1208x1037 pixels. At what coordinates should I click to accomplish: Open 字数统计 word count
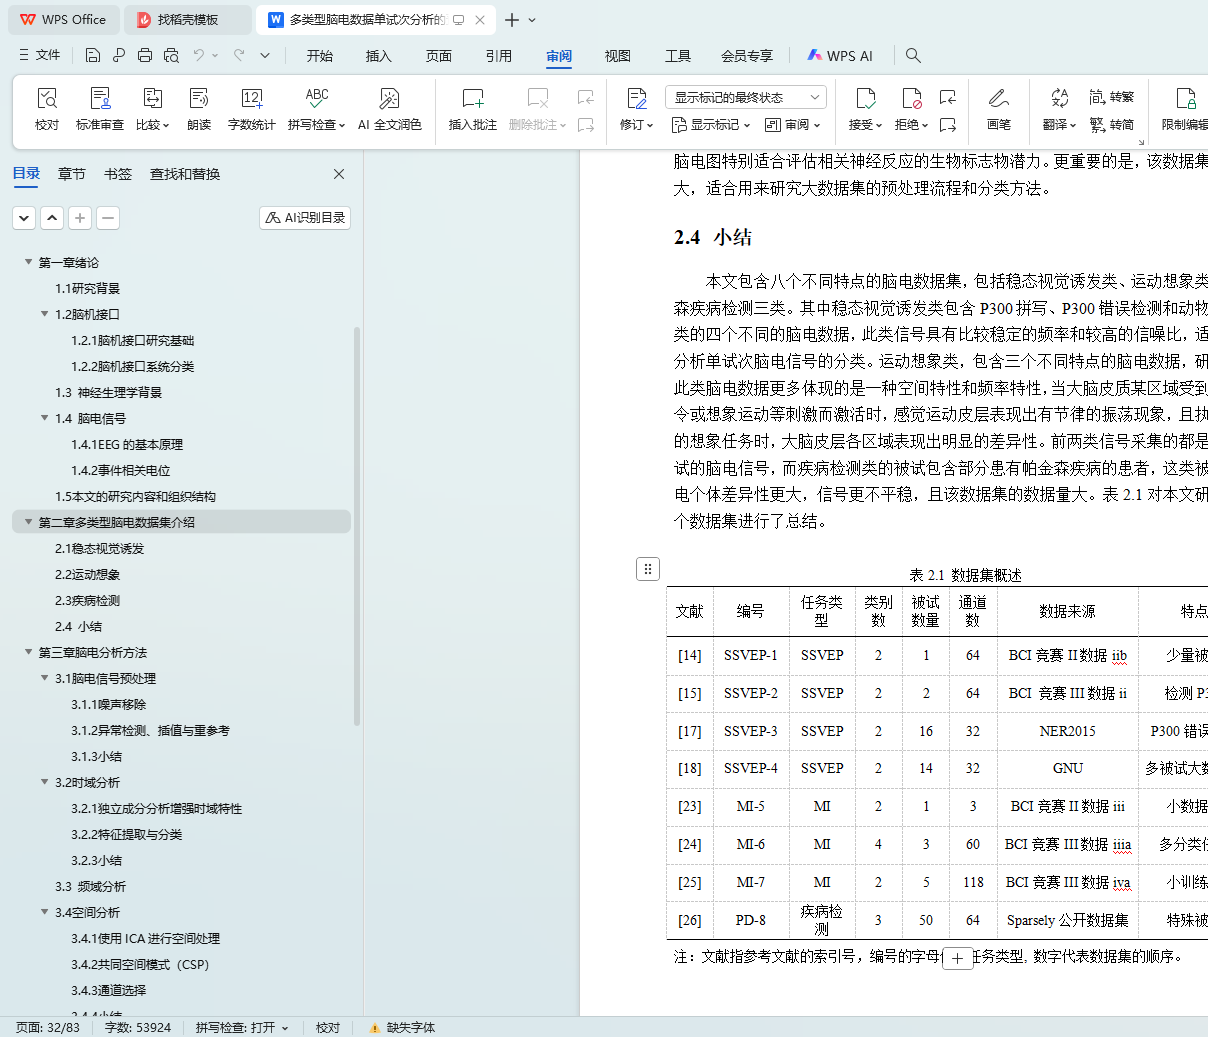(251, 109)
